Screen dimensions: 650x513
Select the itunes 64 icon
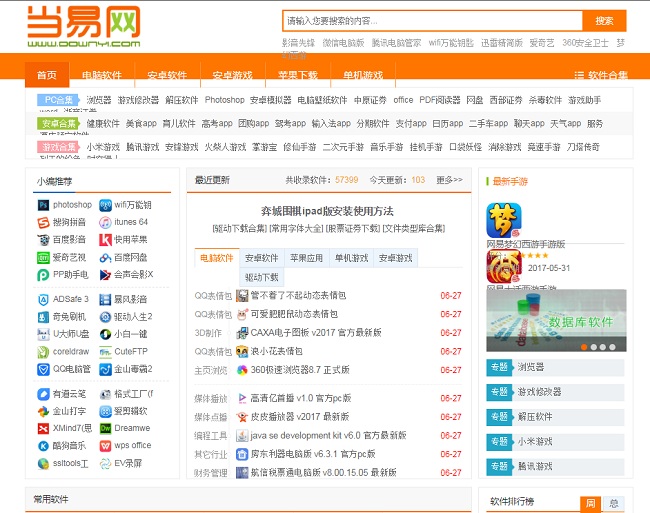[105, 223]
